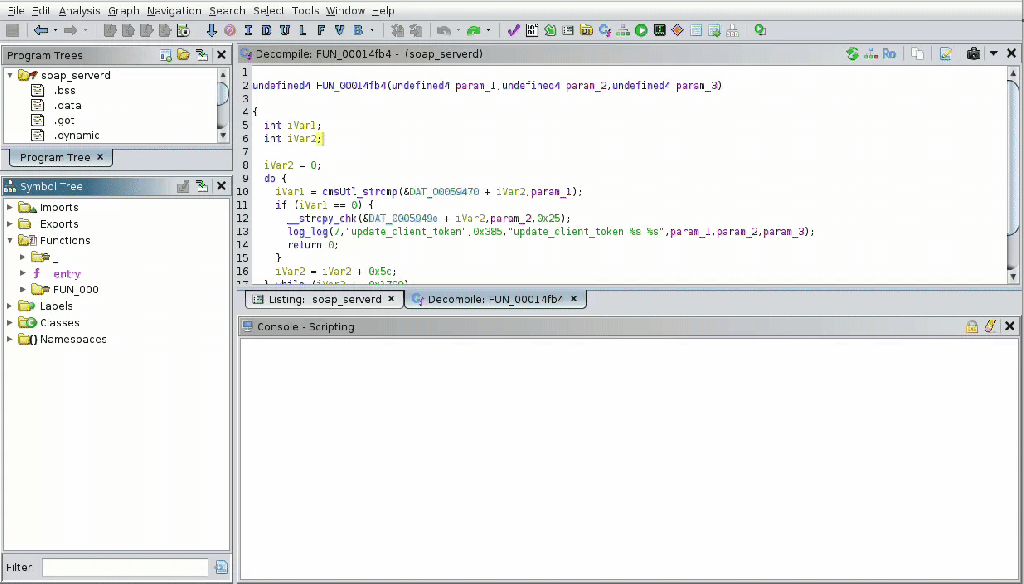Click Next Bookmark 'B' navigation icon
Viewport: 1024px width, 584px height.
pos(358,30)
